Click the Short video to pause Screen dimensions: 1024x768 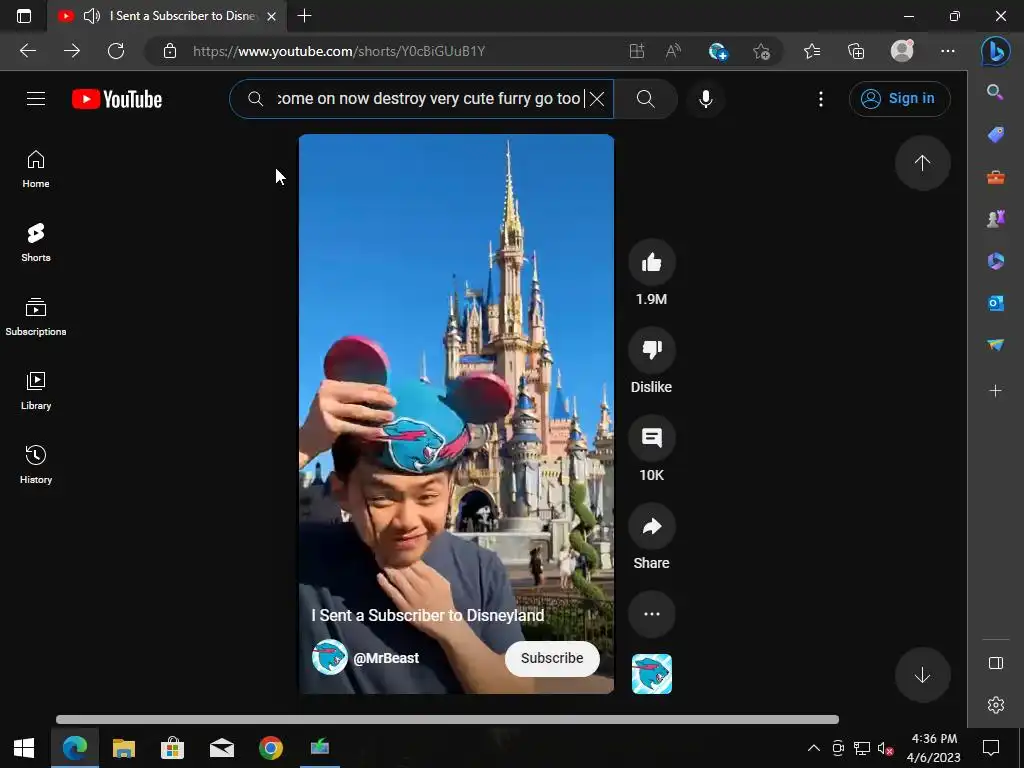click(456, 414)
